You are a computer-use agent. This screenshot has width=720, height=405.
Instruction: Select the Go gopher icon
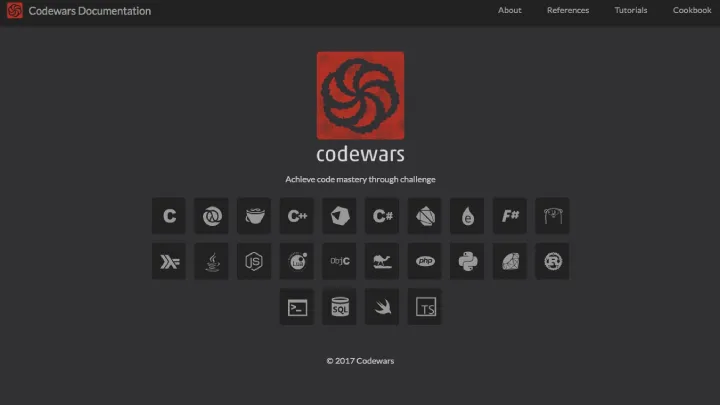coord(552,216)
